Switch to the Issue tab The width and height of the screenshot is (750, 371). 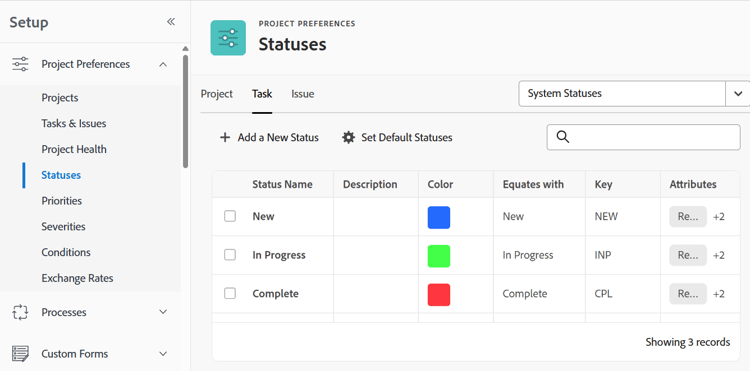tap(303, 94)
